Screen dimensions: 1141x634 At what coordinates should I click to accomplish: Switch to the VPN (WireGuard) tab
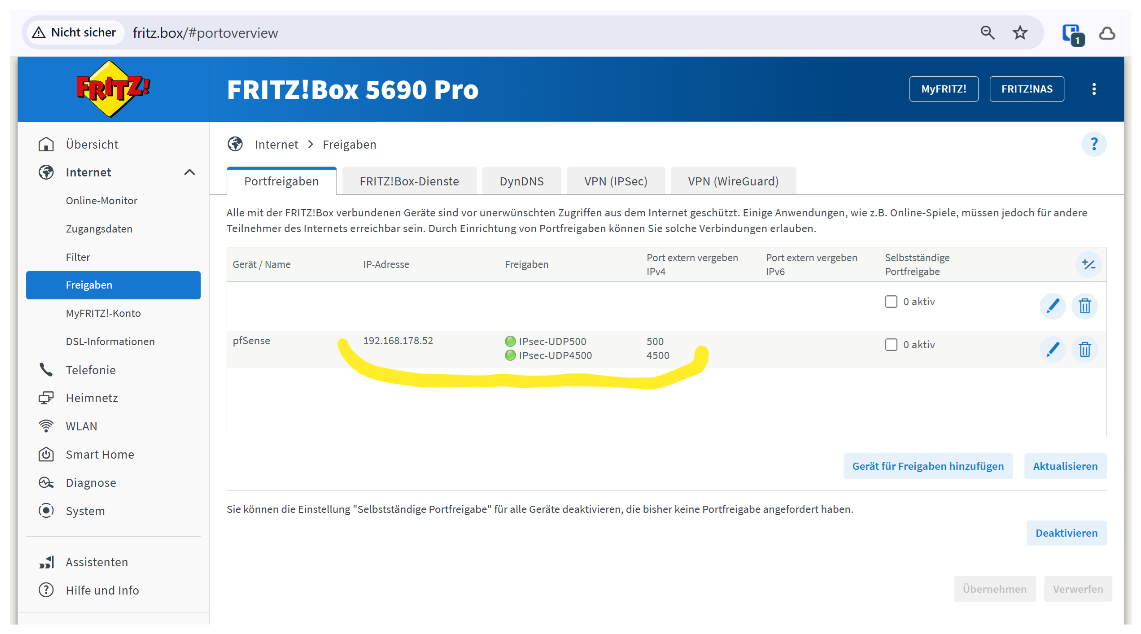point(732,181)
